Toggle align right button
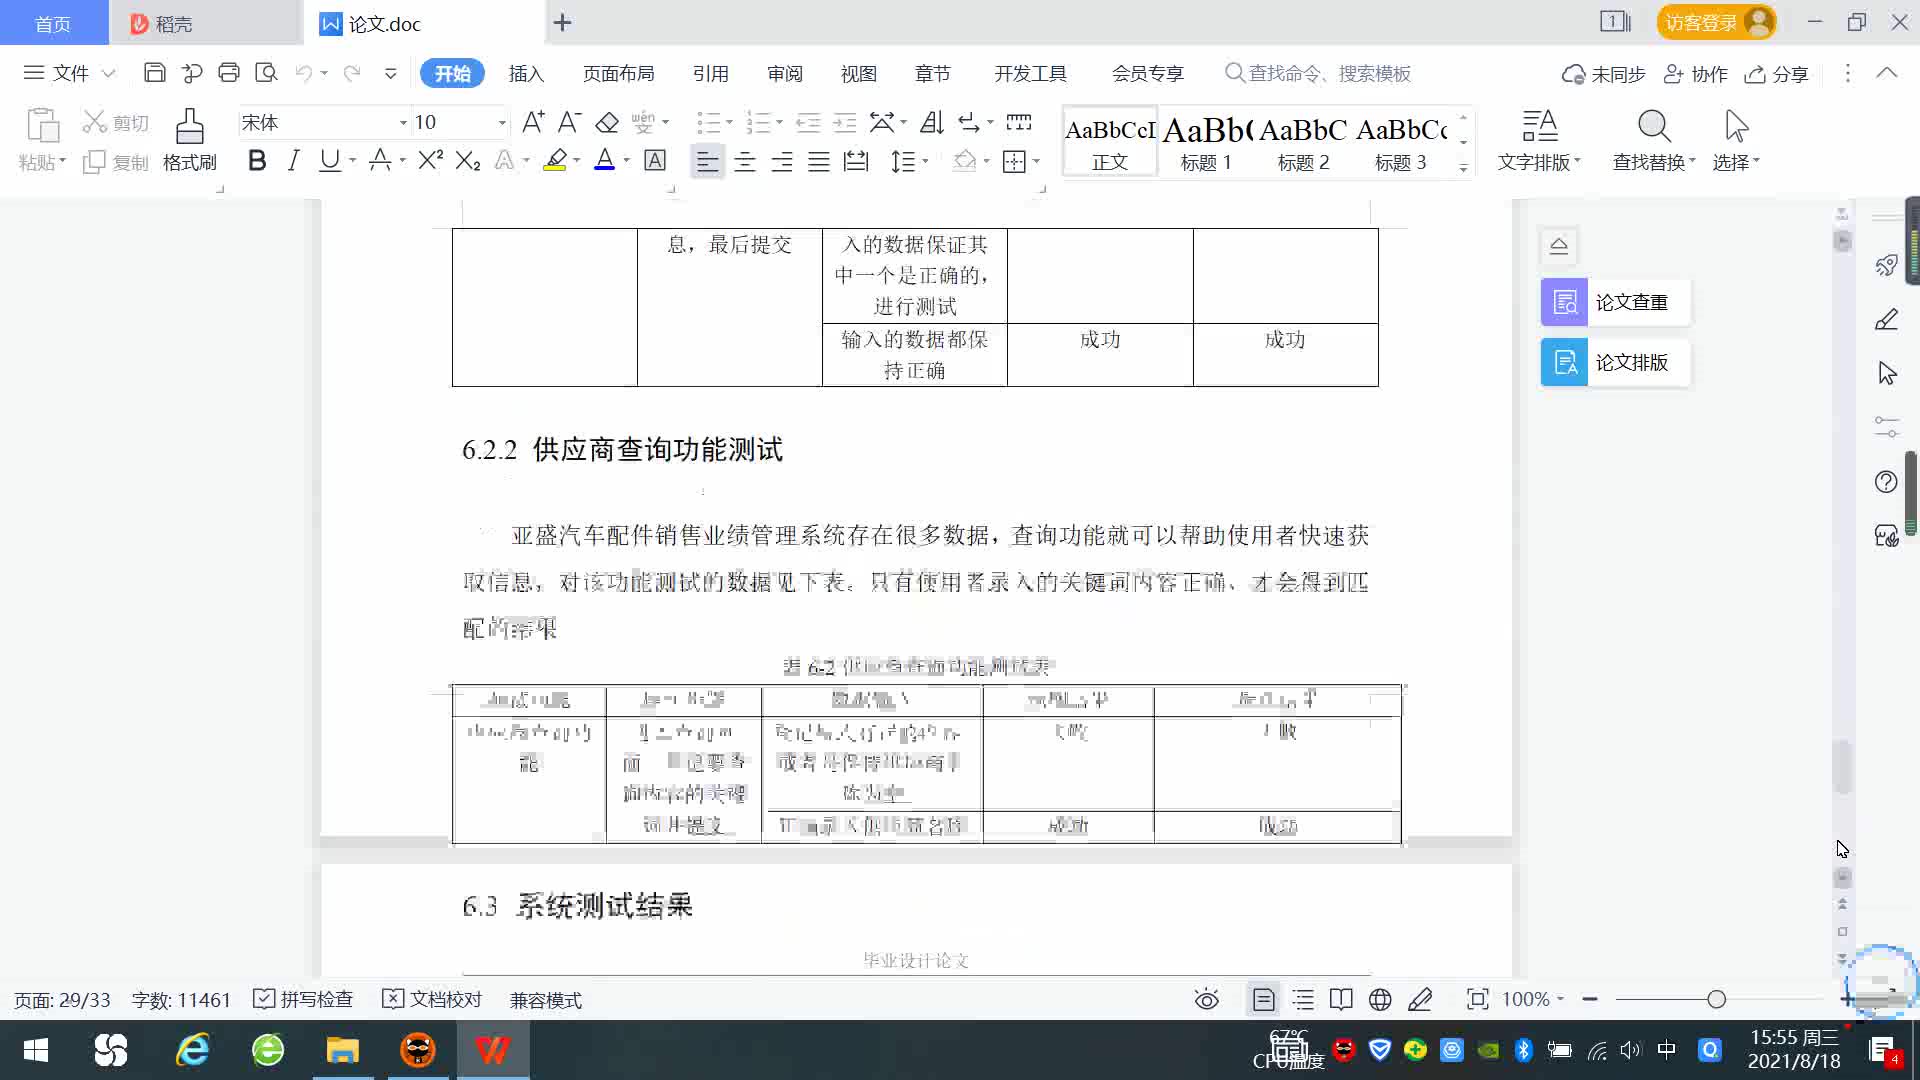This screenshot has height=1080, width=1920. point(782,161)
